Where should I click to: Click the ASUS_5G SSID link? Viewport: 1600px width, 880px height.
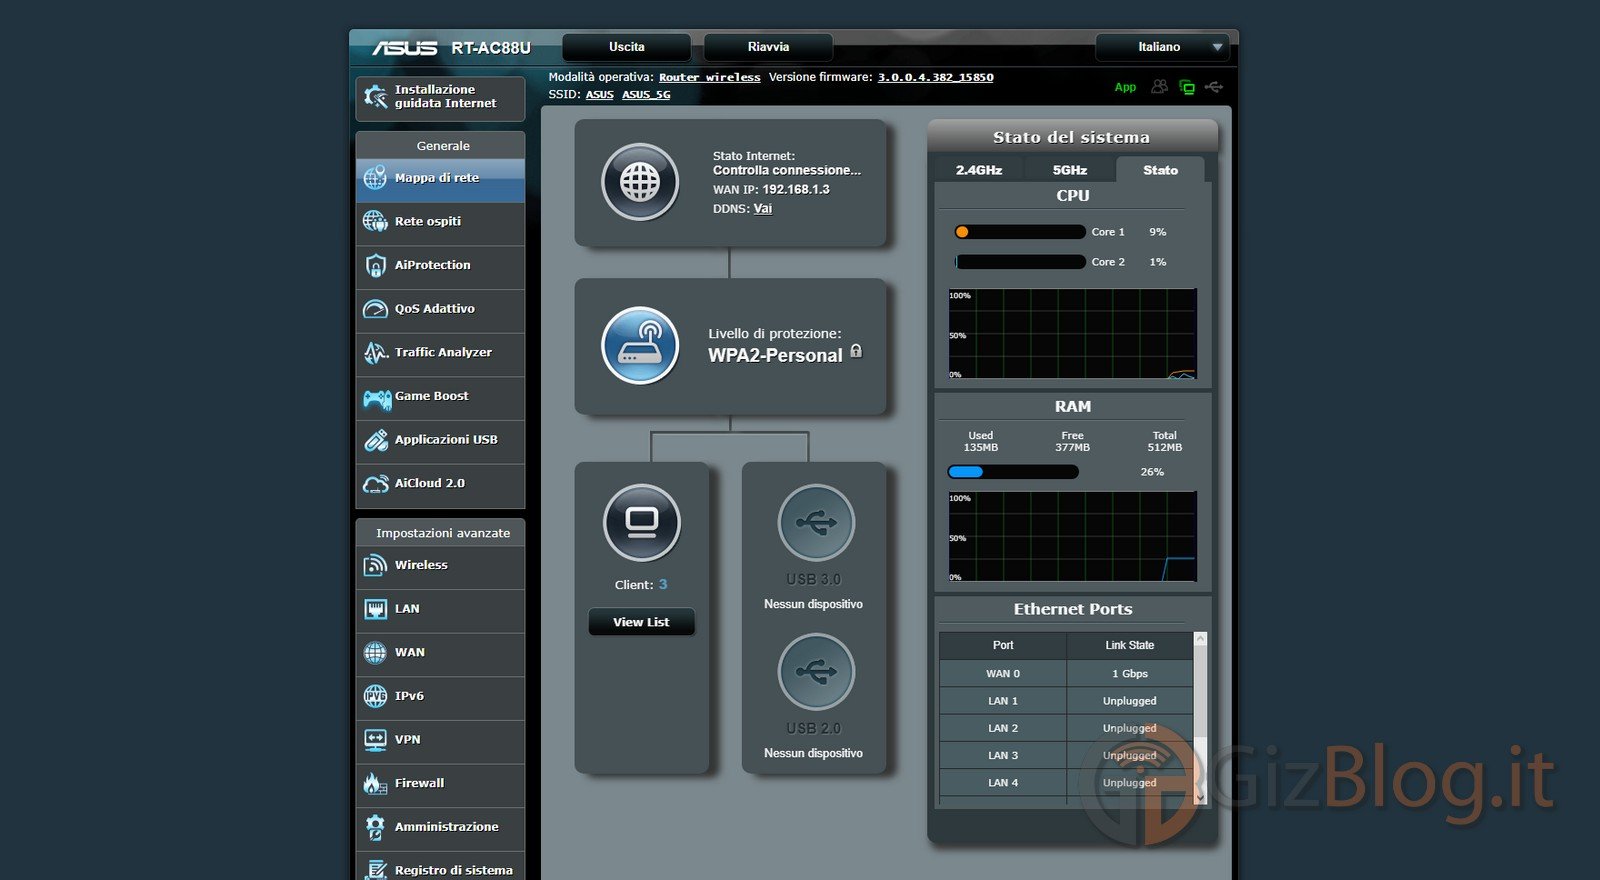646,95
